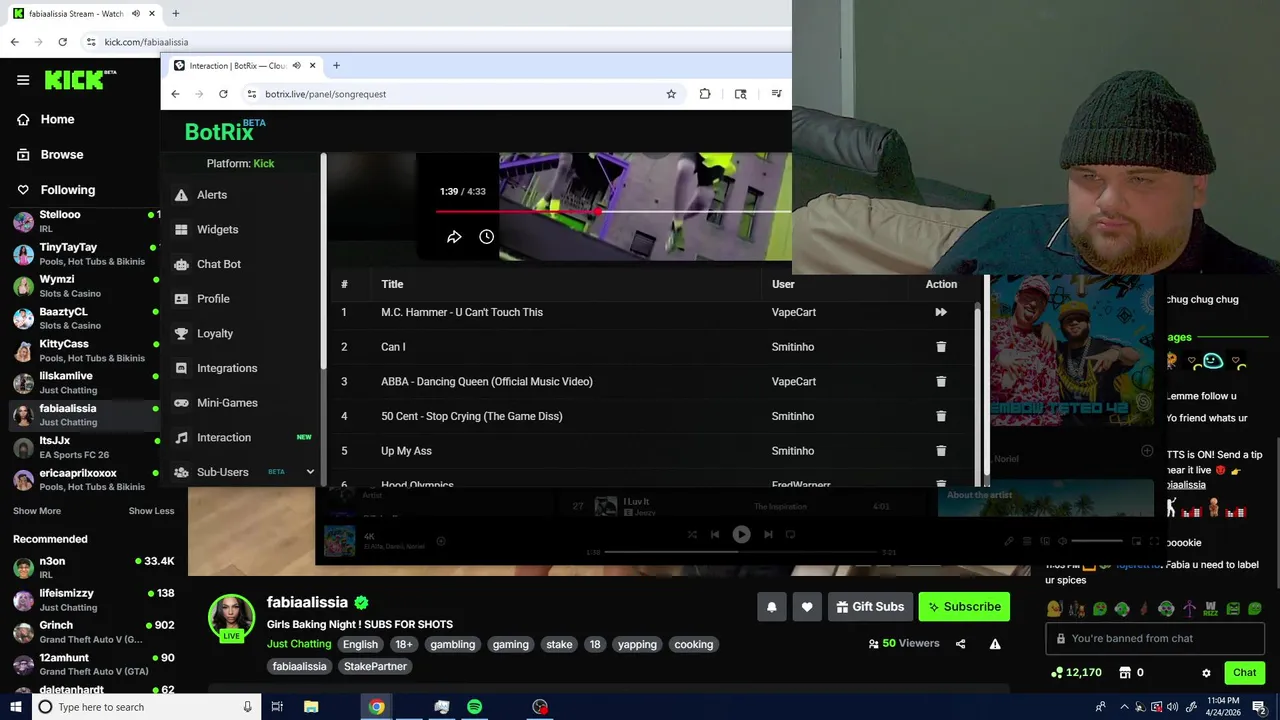The height and width of the screenshot is (720, 1280).
Task: Delete 'Up My Ass' song request
Action: [x=941, y=451]
